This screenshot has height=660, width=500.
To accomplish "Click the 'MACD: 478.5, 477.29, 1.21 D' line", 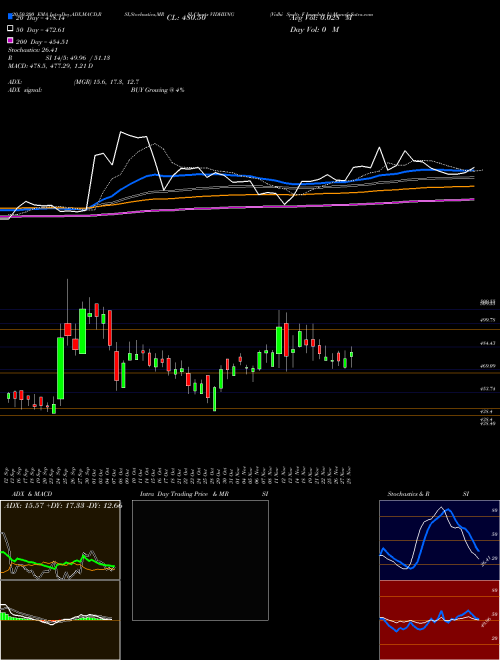I will pyautogui.click(x=51, y=66).
